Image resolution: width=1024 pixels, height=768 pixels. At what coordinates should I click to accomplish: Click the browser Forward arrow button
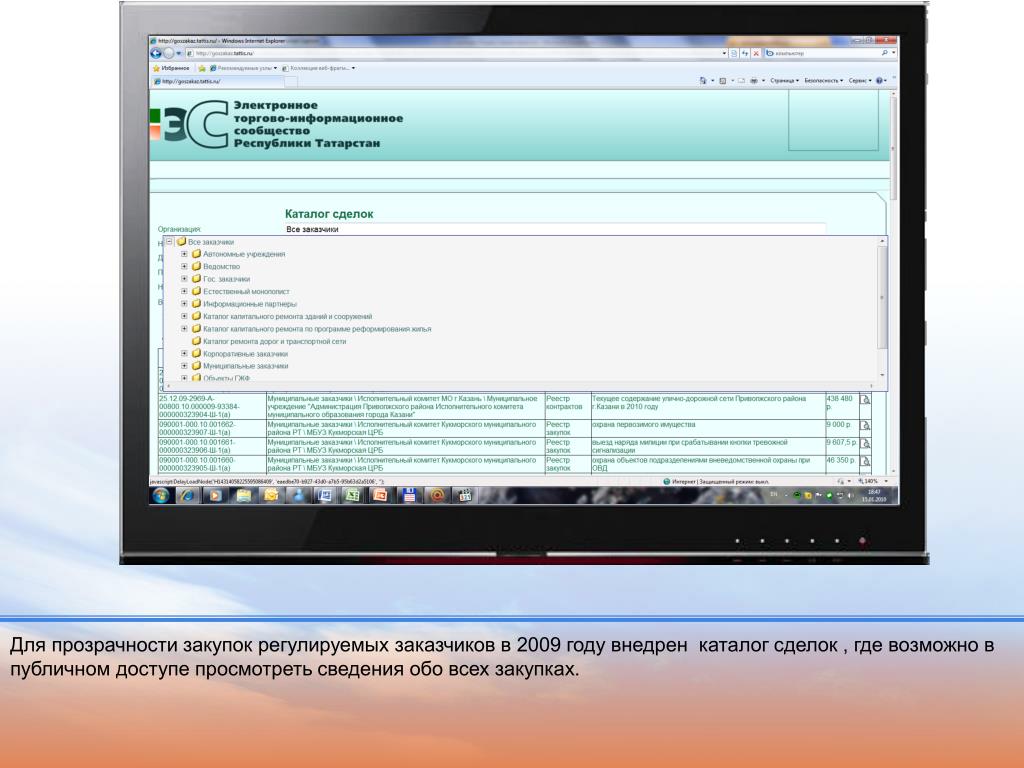coord(168,54)
